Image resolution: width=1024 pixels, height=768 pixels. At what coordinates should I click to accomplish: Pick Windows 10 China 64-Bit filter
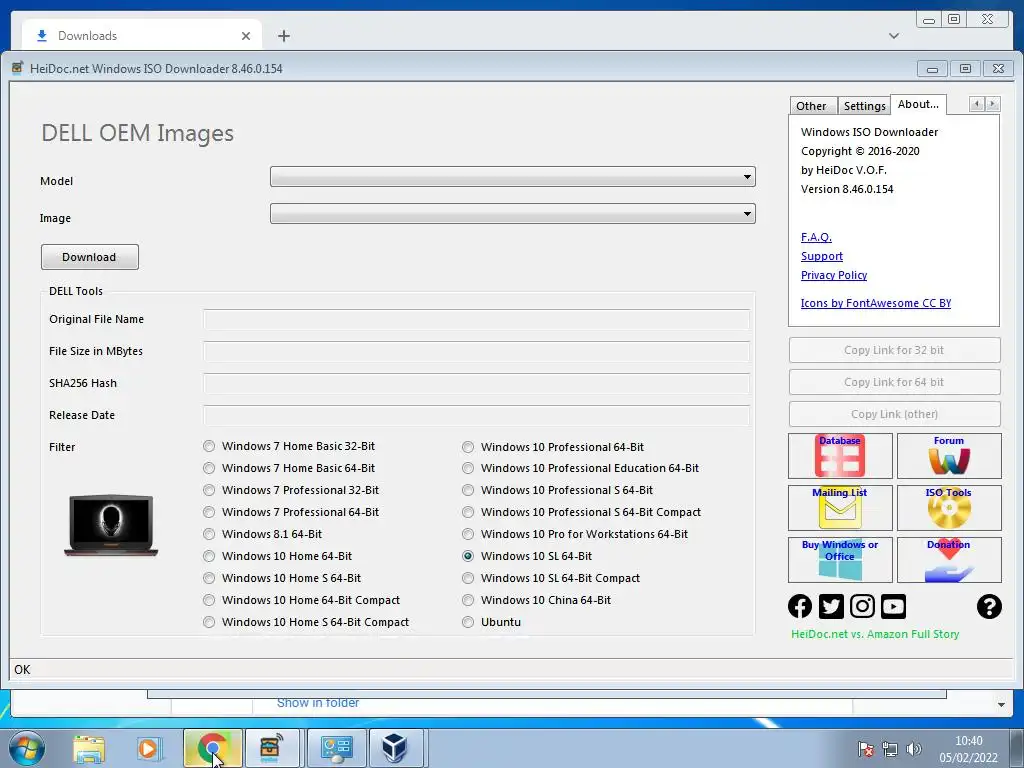click(x=468, y=600)
